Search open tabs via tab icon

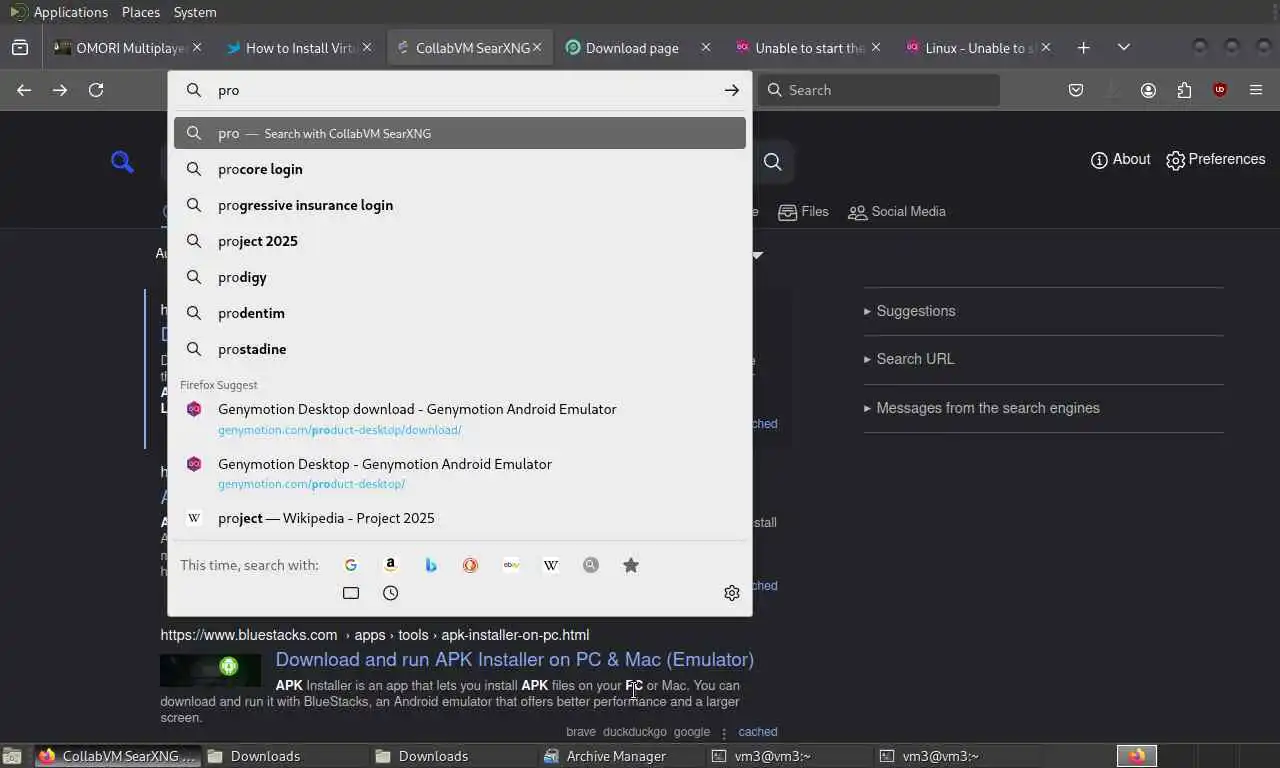(x=351, y=593)
